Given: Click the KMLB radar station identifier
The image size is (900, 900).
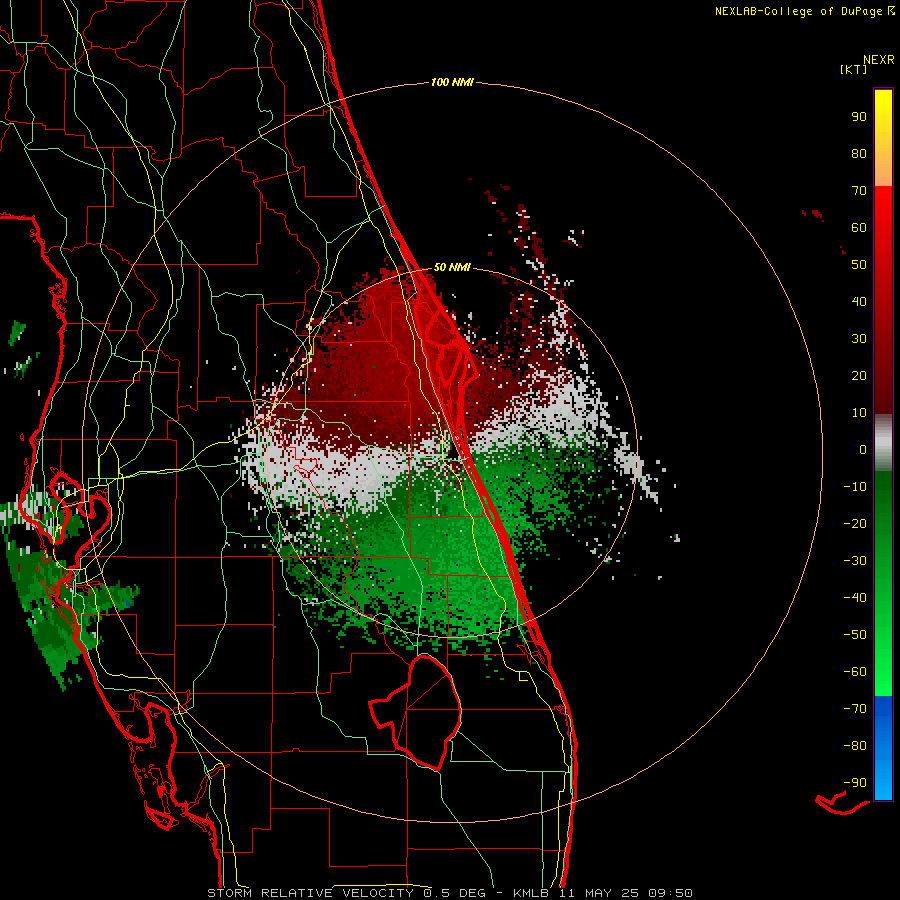Looking at the screenshot, I should point(531,893).
